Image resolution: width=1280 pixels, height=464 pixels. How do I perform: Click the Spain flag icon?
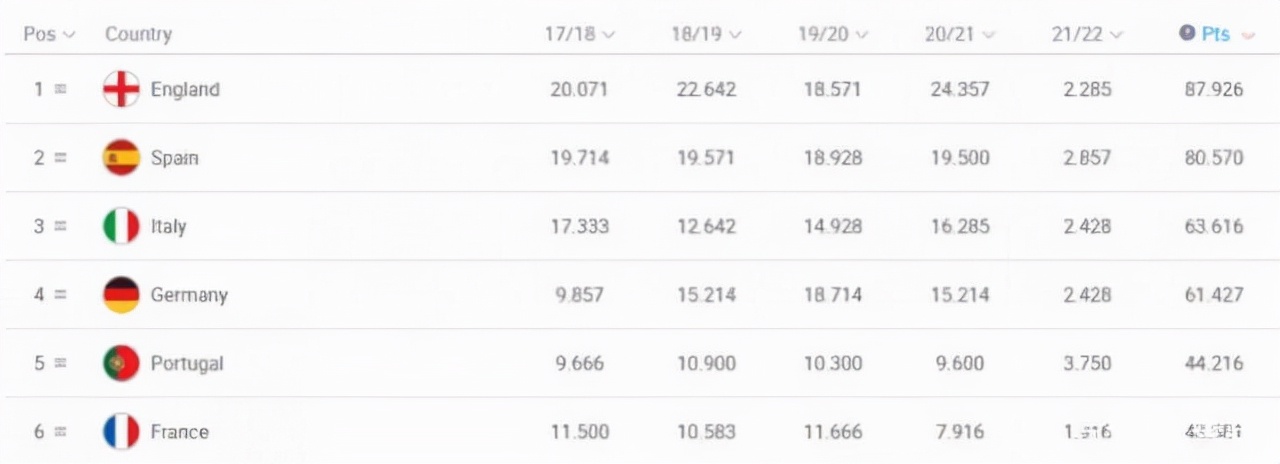pos(121,157)
